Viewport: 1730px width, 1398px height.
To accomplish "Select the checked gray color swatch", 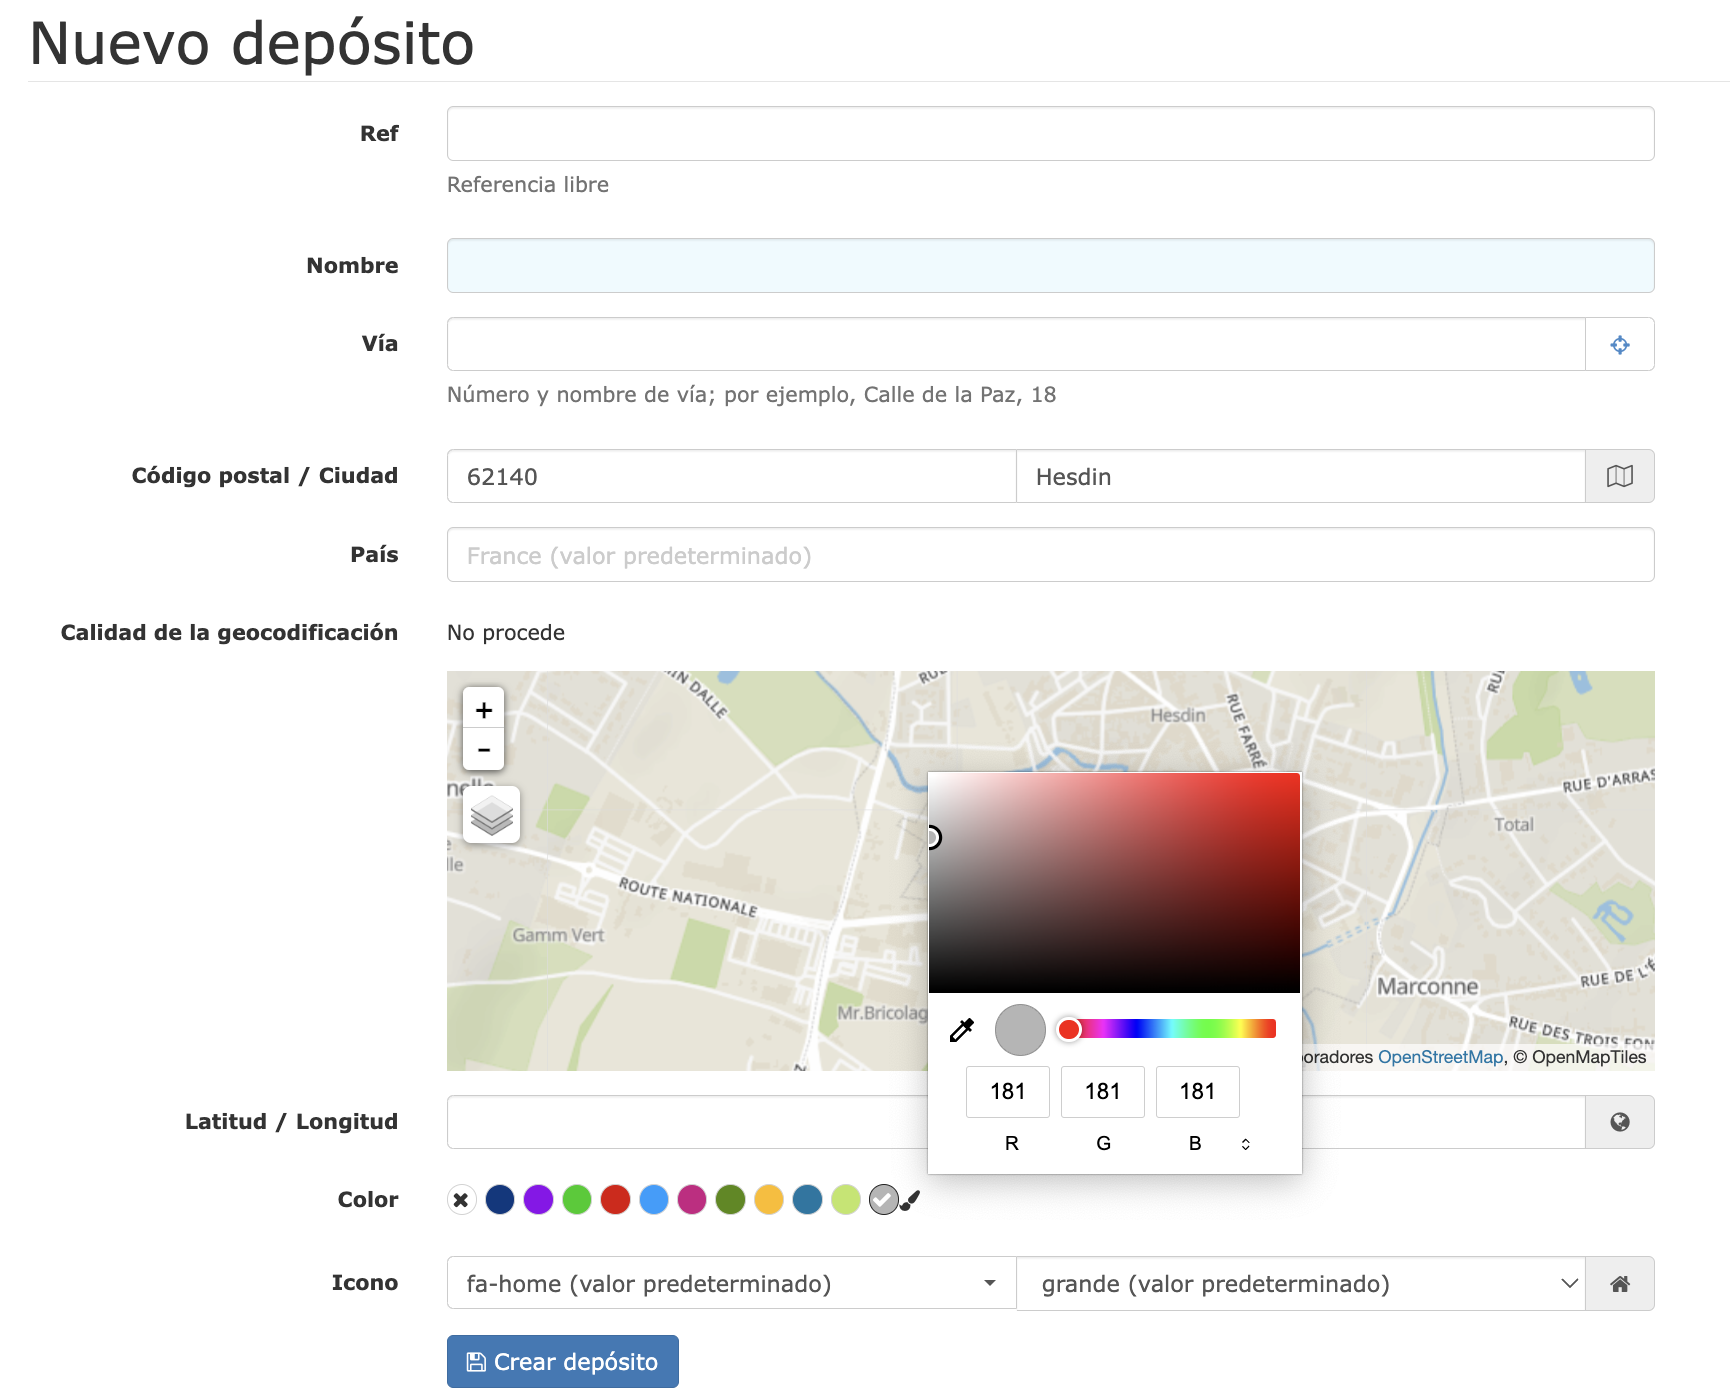I will tap(884, 1199).
